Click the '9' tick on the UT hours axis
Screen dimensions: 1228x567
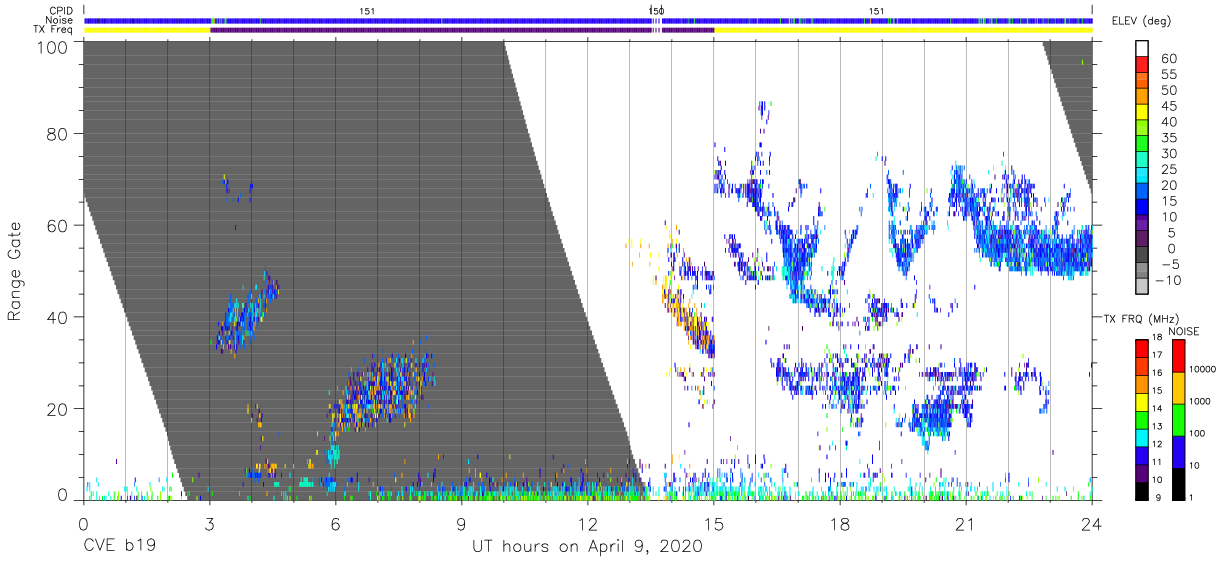click(461, 523)
